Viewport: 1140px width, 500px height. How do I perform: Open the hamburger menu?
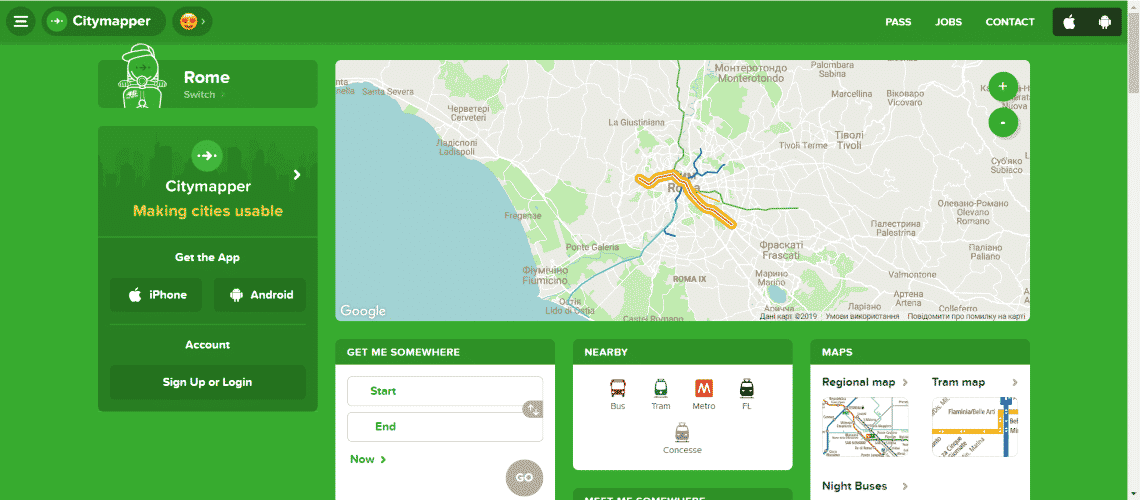pyautogui.click(x=20, y=22)
